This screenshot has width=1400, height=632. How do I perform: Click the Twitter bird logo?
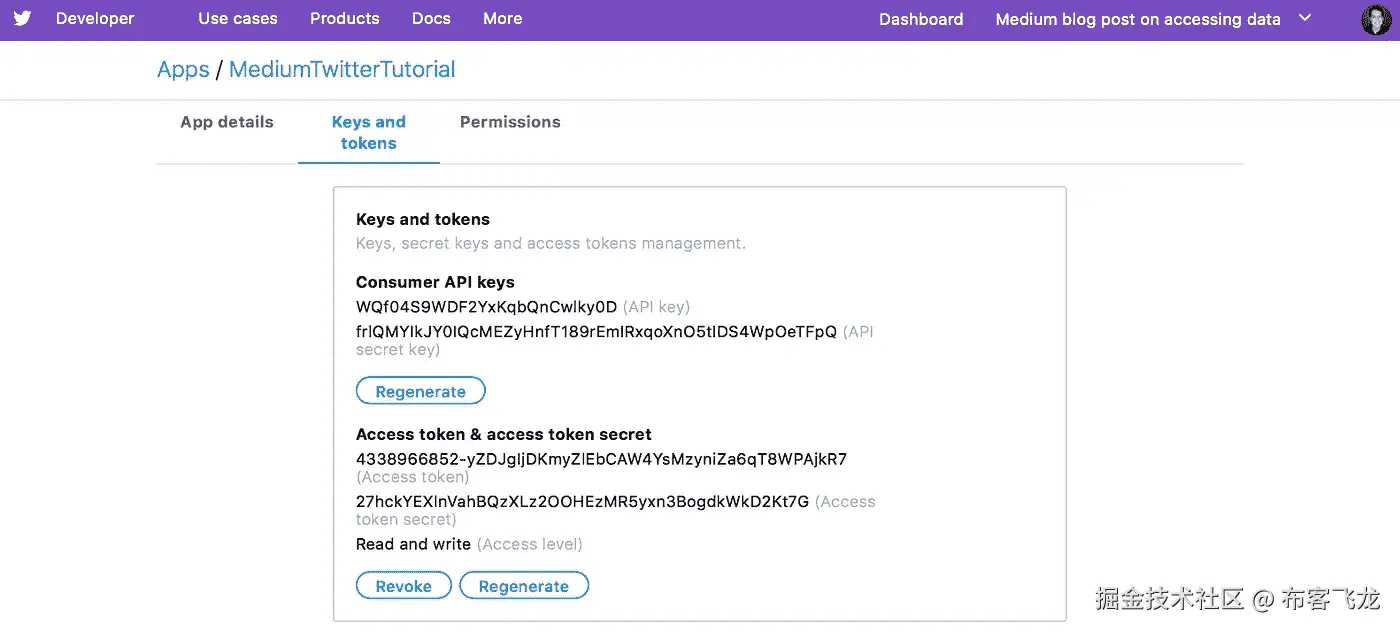[22, 19]
